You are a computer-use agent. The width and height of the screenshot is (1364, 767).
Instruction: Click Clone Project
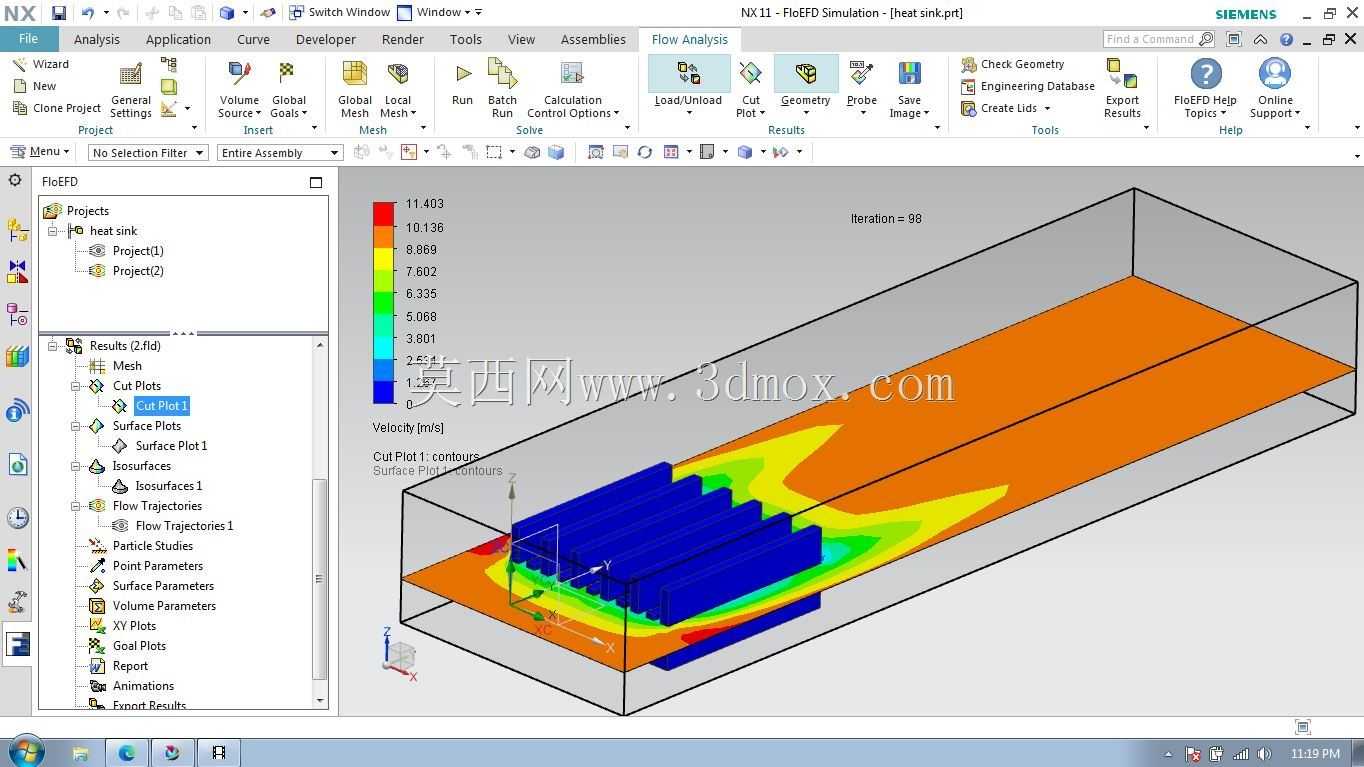pyautogui.click(x=56, y=108)
